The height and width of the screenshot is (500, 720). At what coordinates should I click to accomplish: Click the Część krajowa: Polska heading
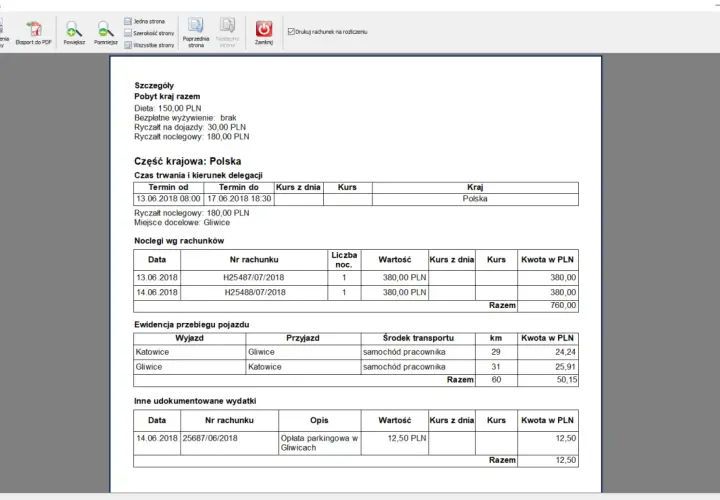click(x=187, y=161)
